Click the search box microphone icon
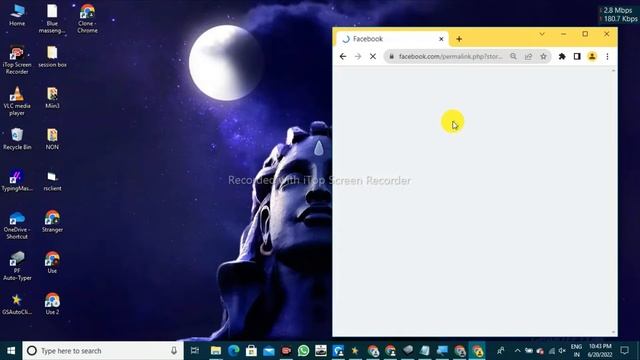Image resolution: width=640 pixels, height=360 pixels. click(x=174, y=351)
